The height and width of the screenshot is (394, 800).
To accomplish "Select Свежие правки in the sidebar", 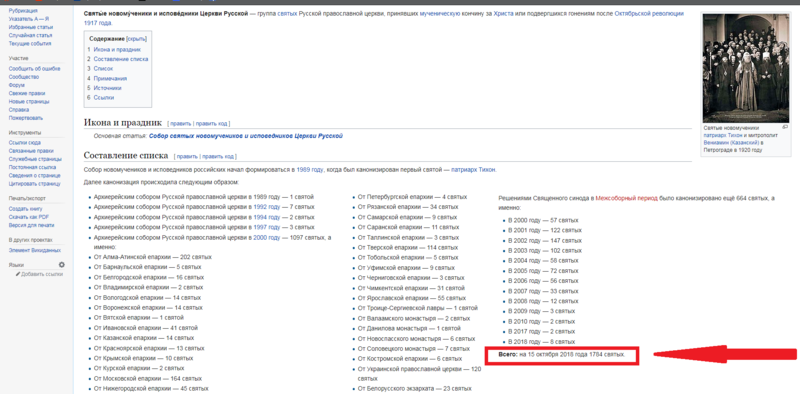I will 27,93.
